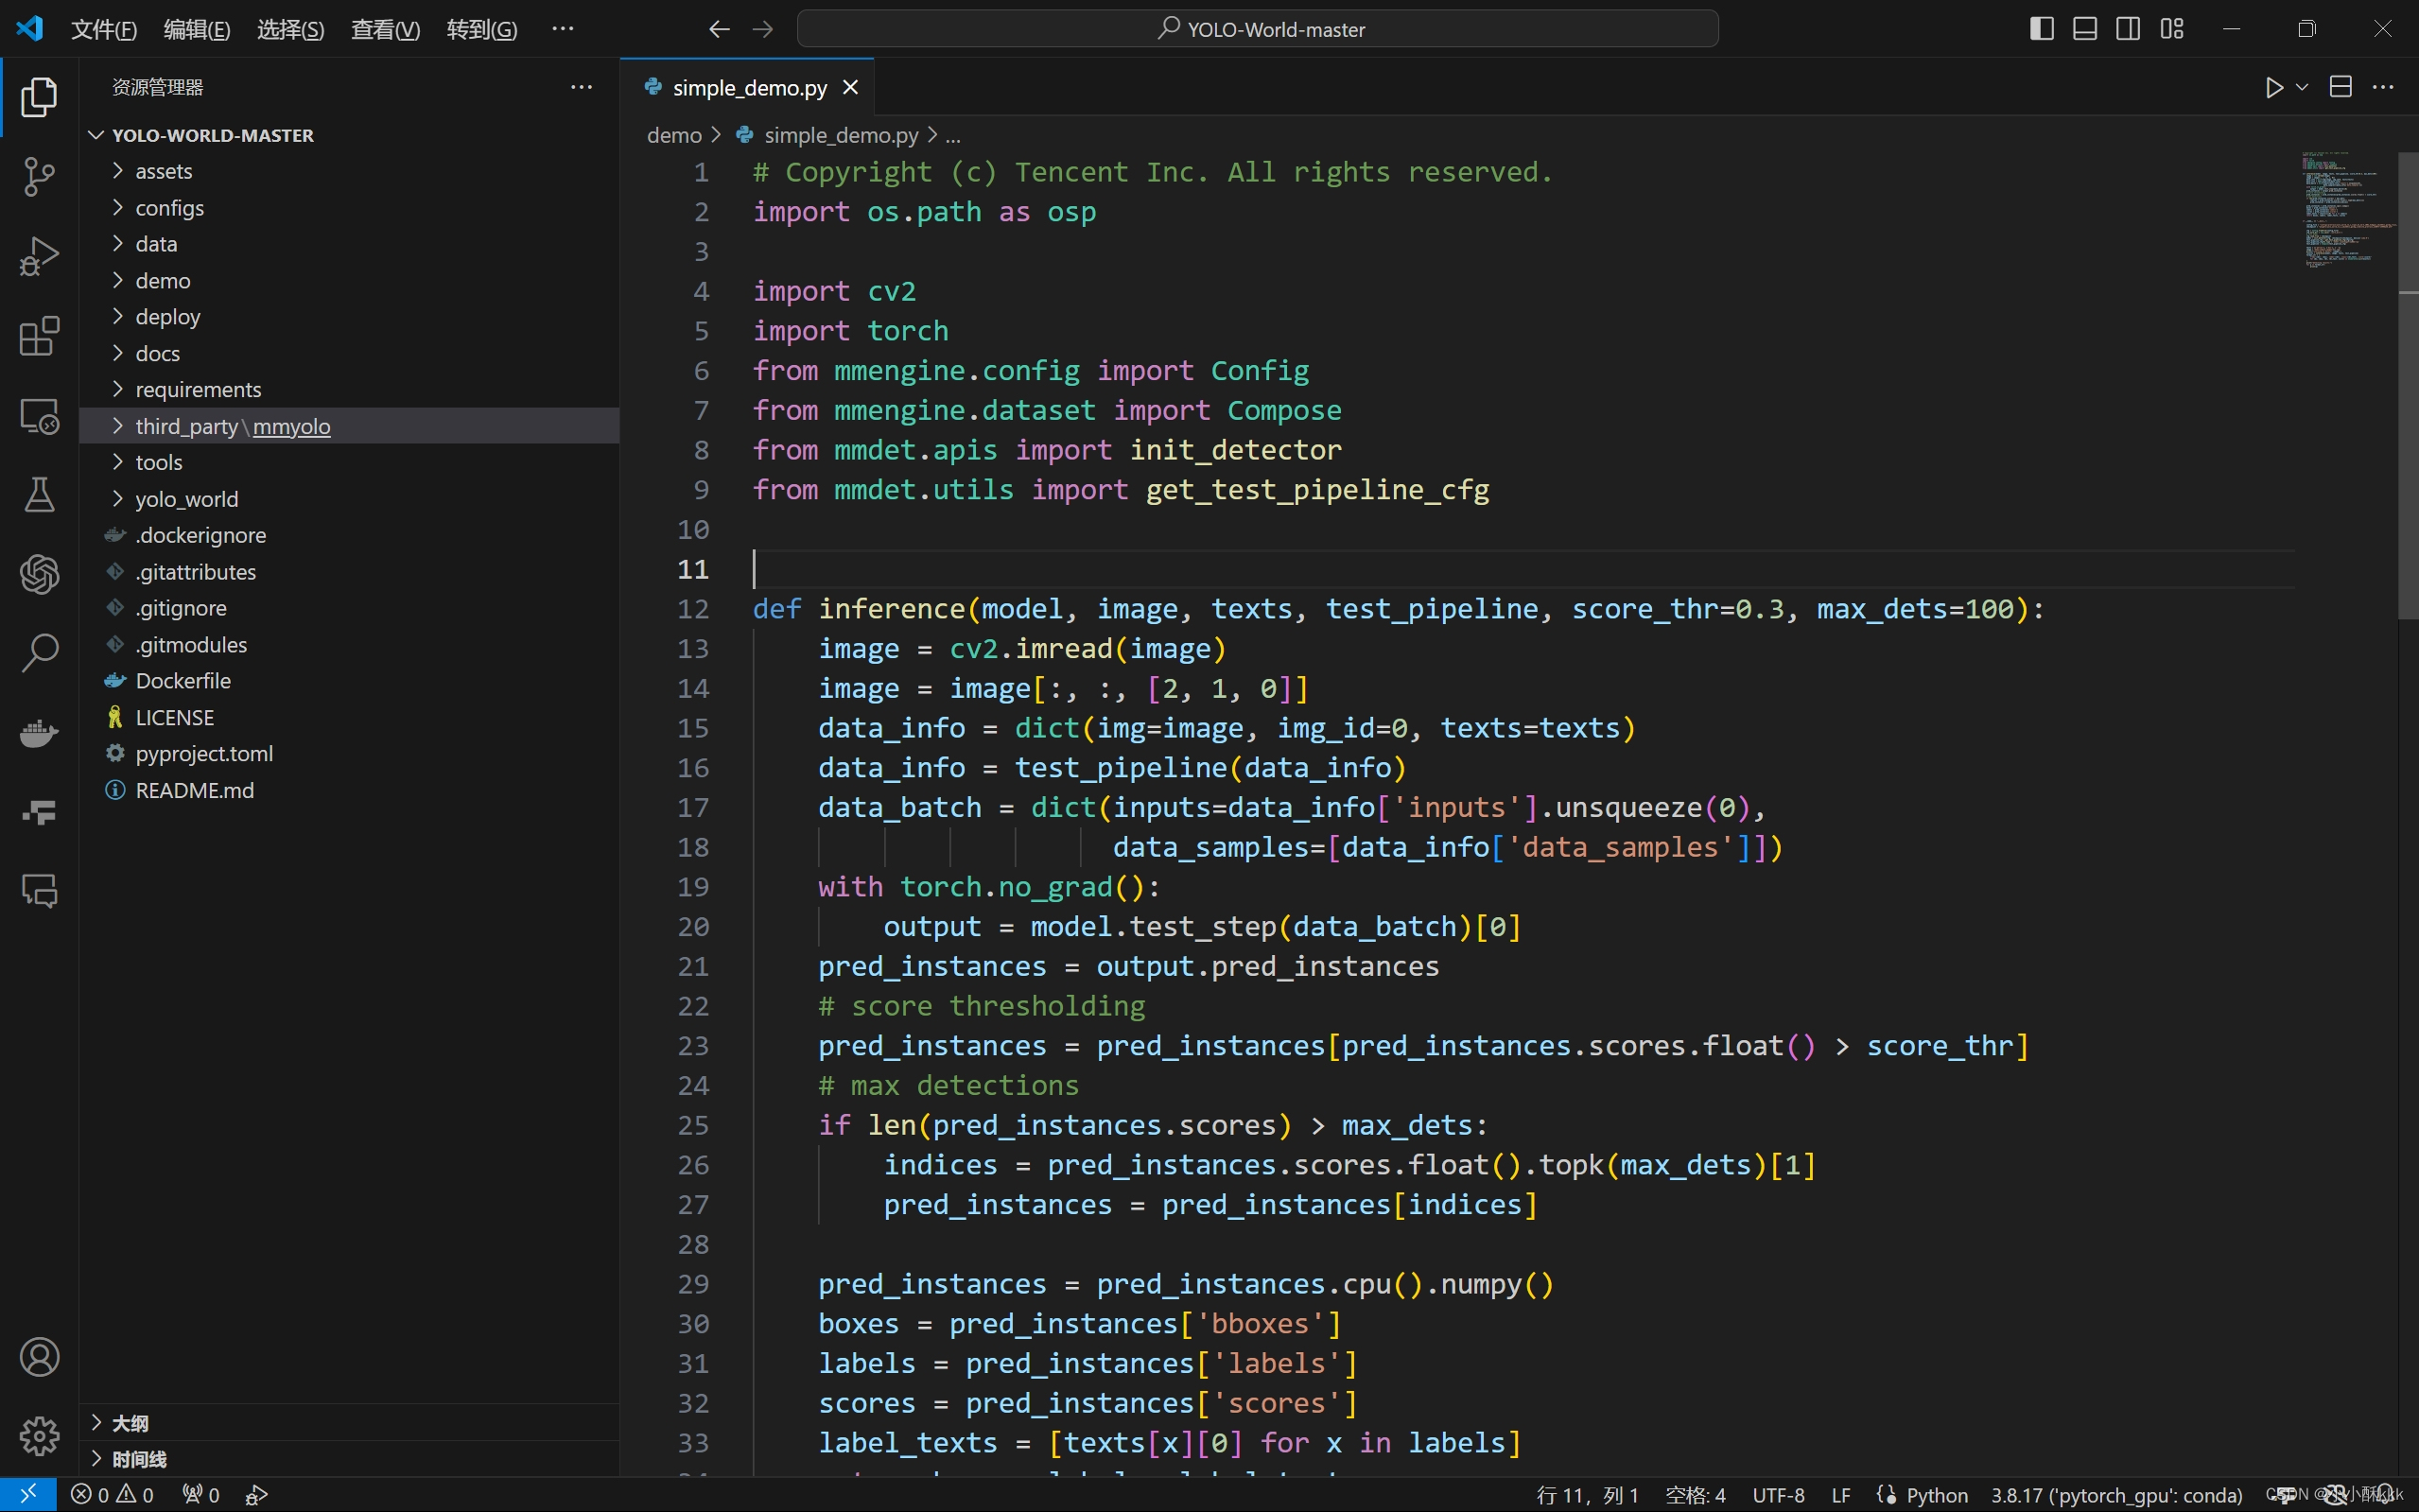Change UTF-8 file encoding

click(1778, 1495)
